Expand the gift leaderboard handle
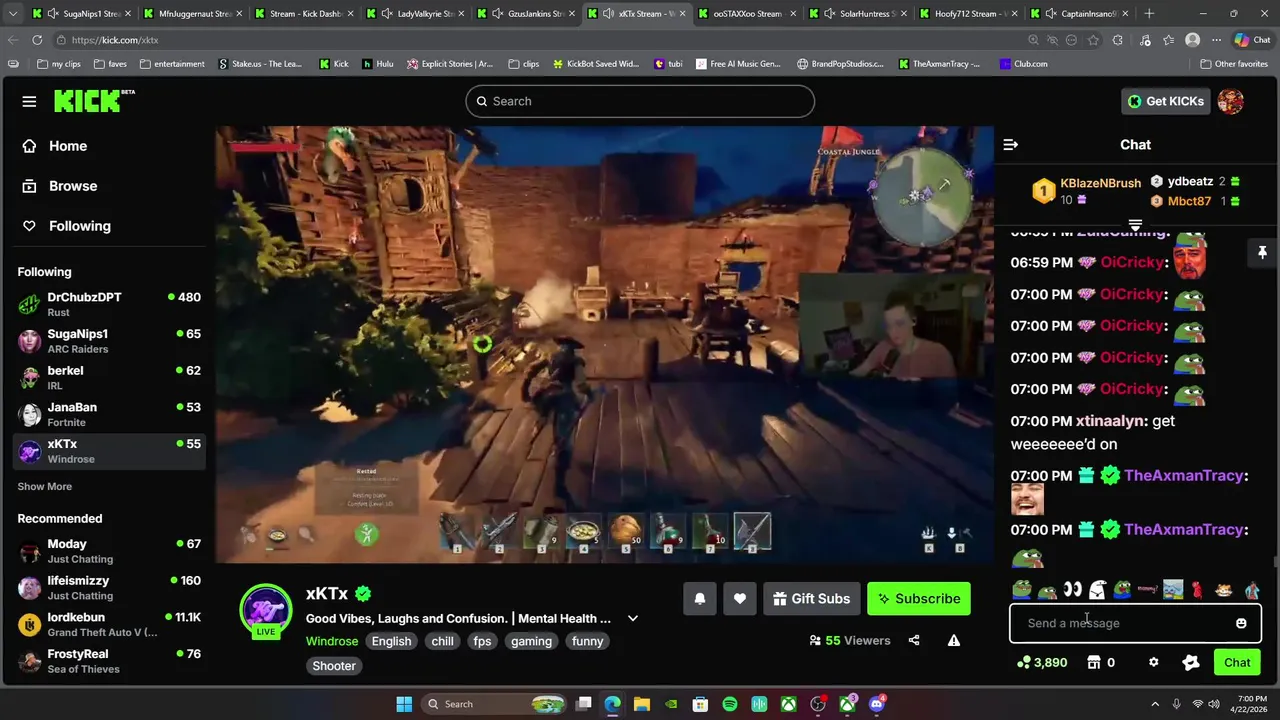 (1135, 224)
